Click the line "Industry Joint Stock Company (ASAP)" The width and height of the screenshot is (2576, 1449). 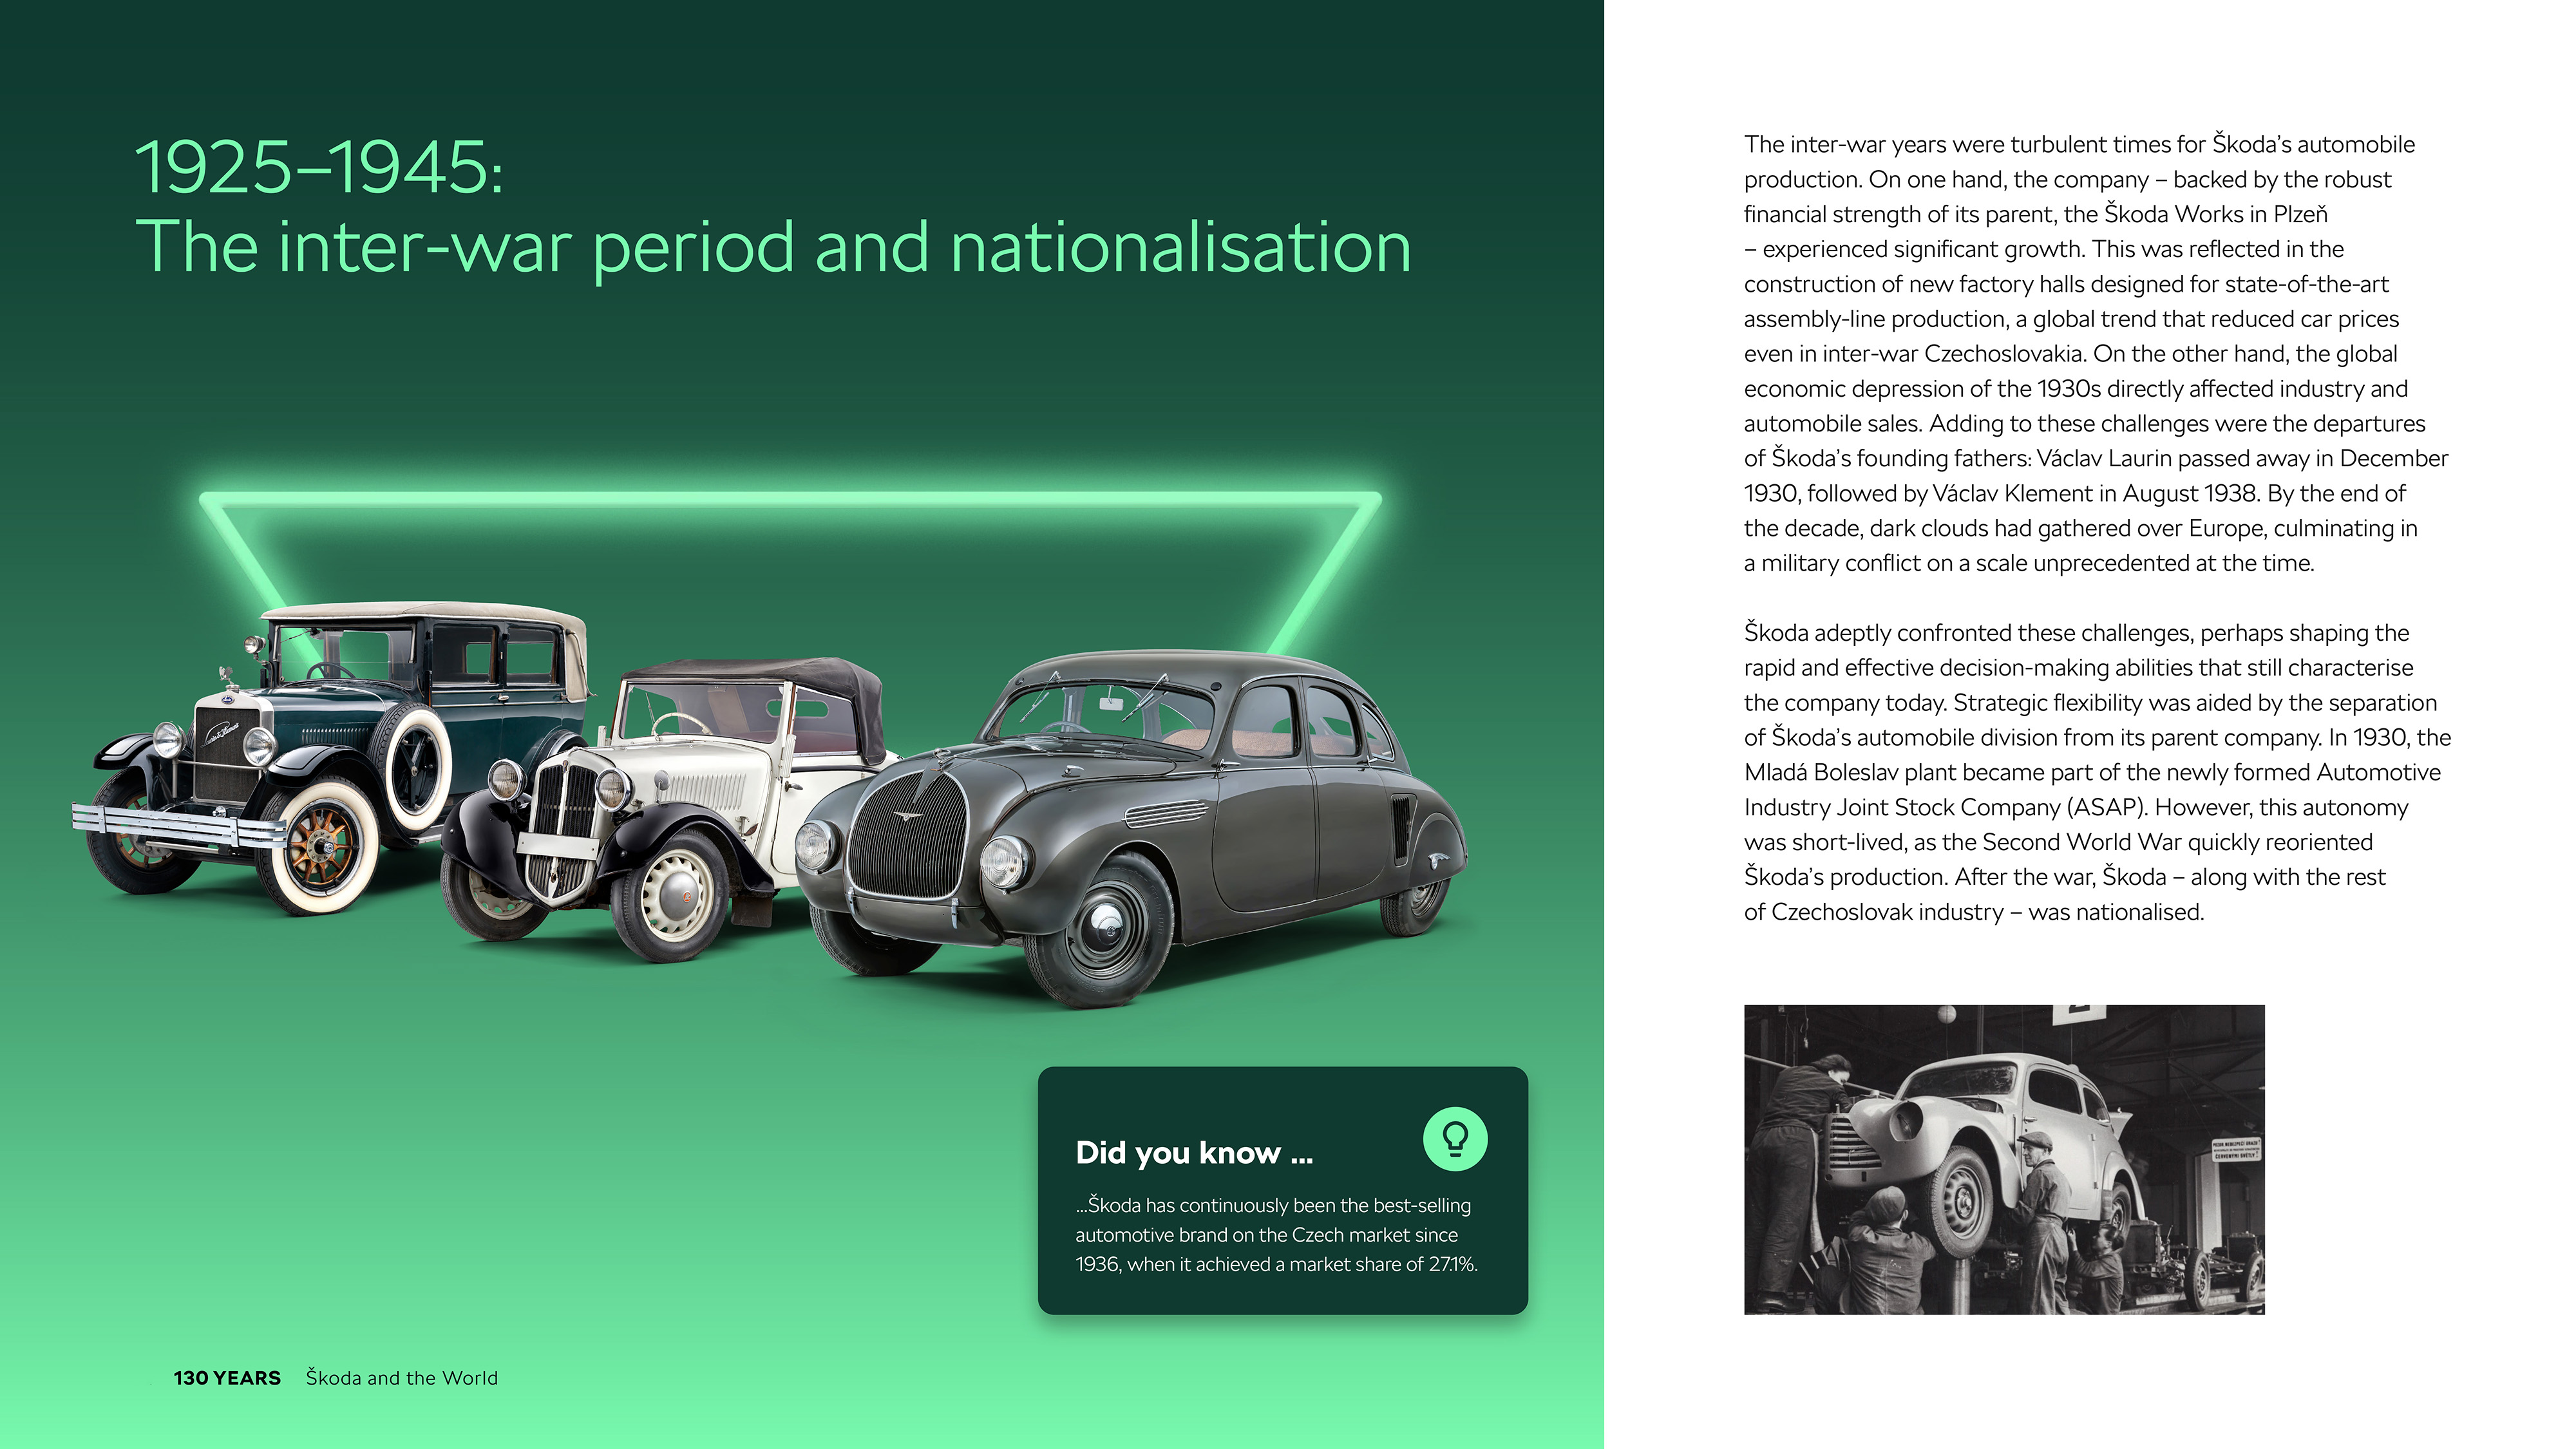[x=2076, y=807]
